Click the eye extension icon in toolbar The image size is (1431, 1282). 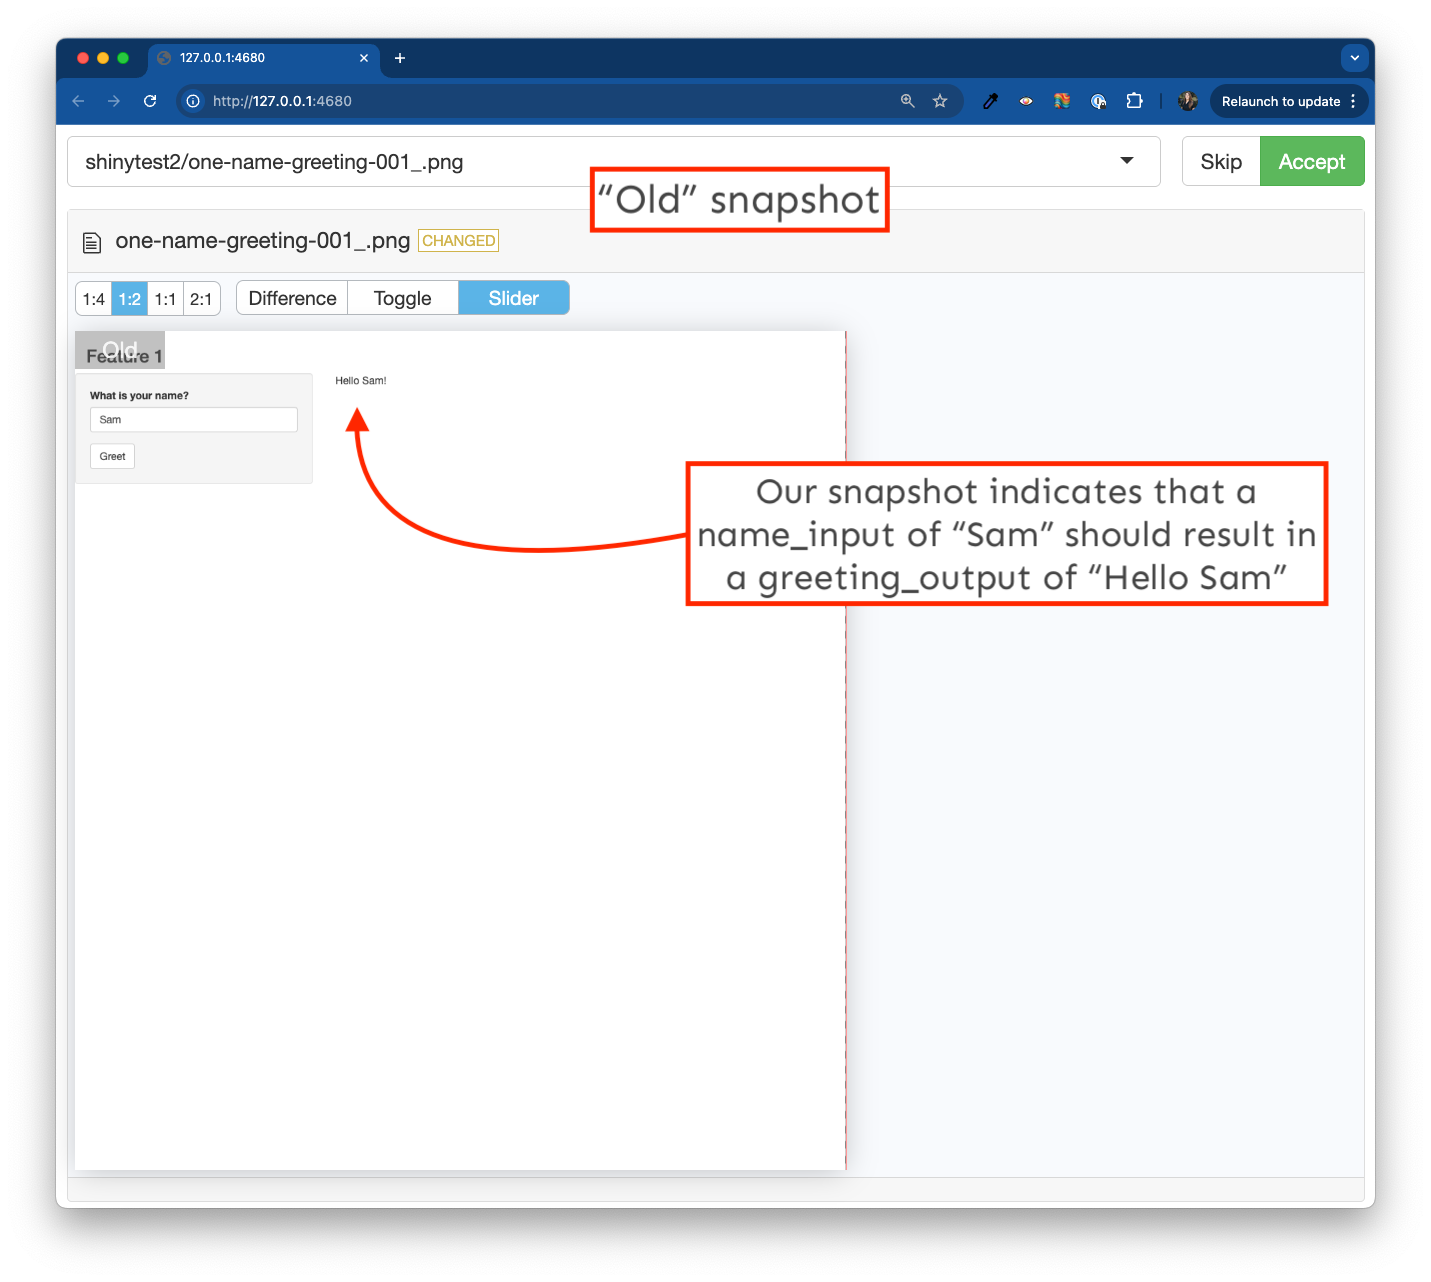tap(1026, 101)
